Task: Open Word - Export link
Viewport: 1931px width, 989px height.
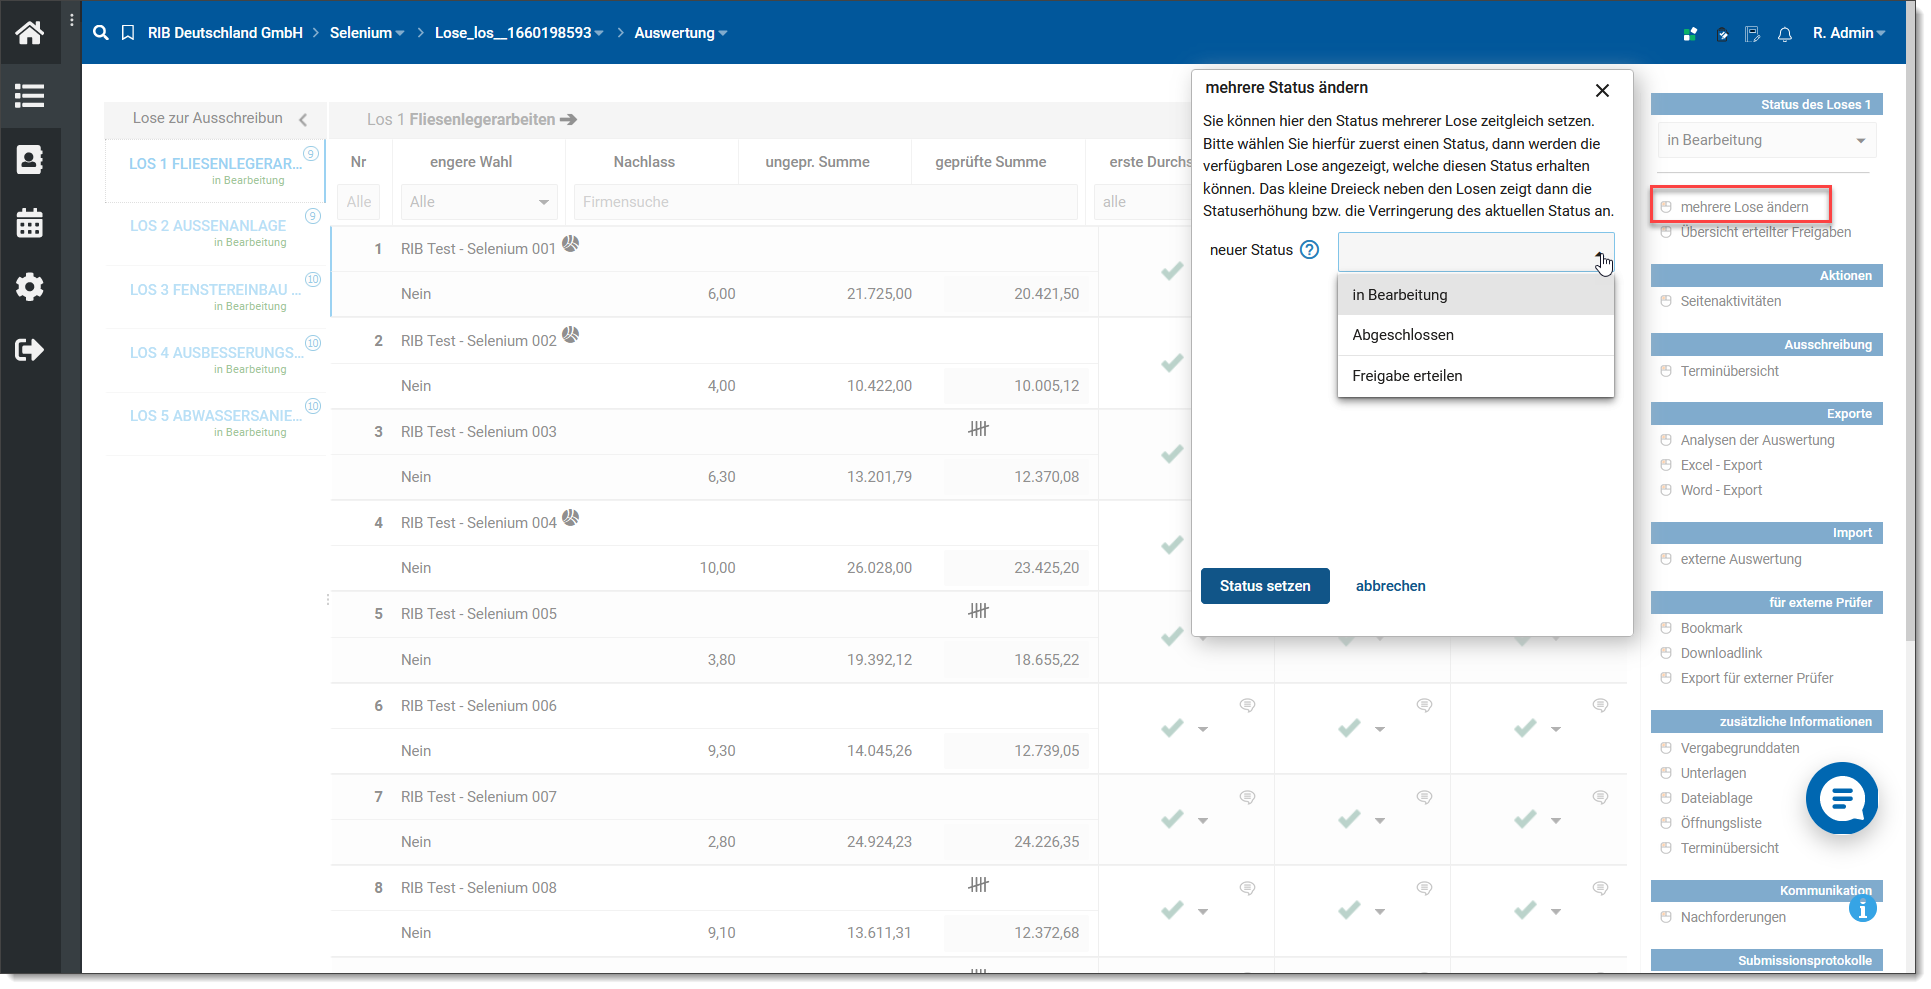Action: point(1721,490)
